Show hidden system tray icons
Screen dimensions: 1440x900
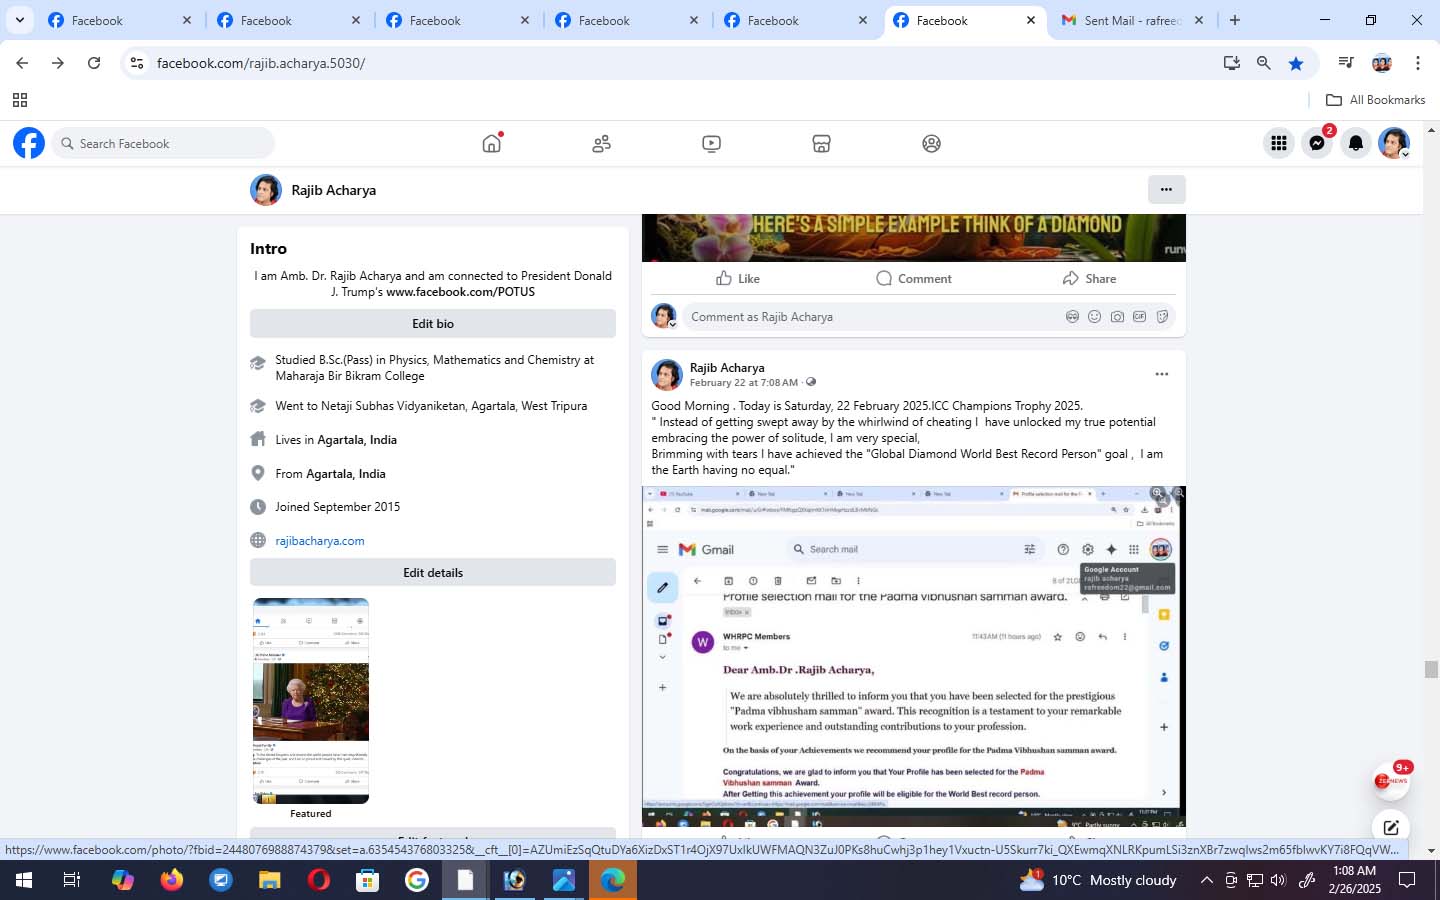click(x=1206, y=880)
